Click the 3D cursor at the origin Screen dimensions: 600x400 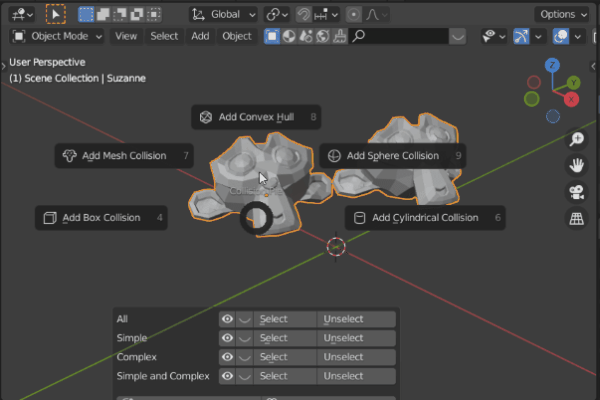pos(336,247)
